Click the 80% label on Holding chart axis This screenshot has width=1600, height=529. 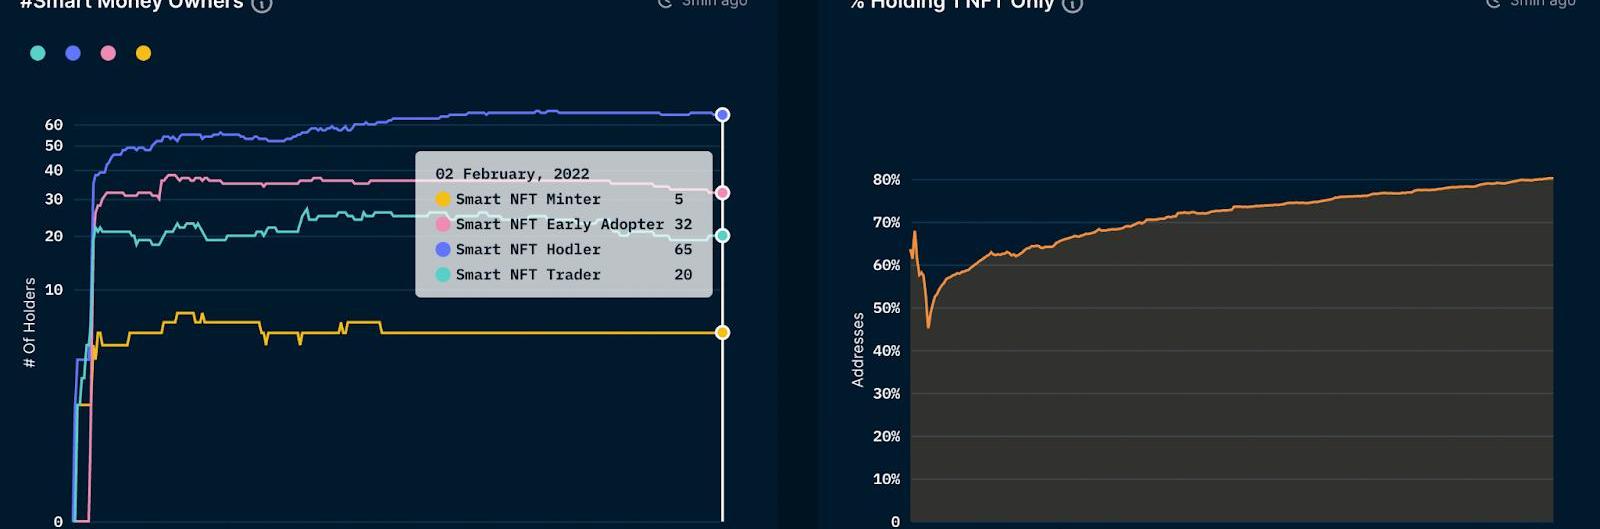886,180
